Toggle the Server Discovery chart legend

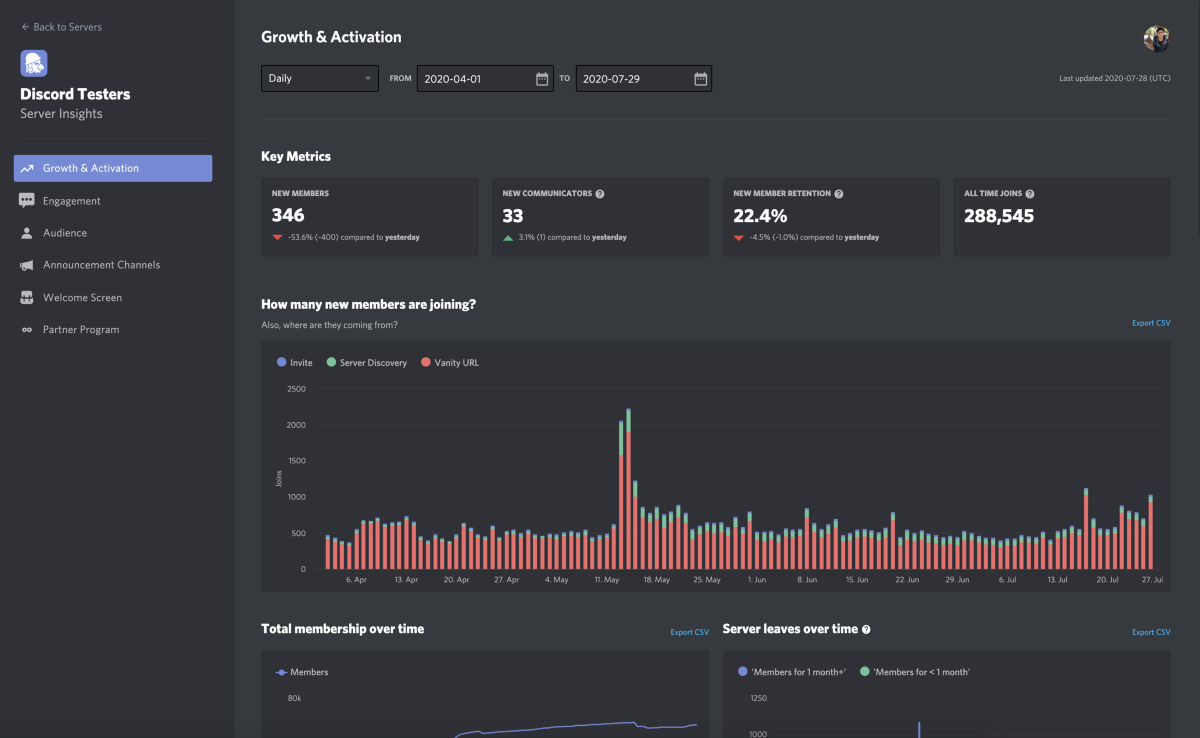point(367,362)
